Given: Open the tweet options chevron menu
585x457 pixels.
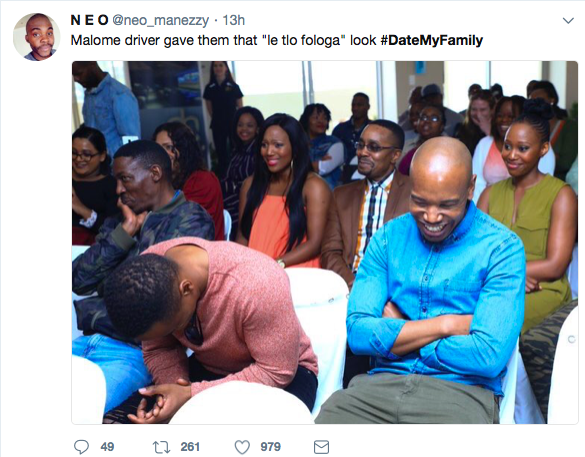Looking at the screenshot, I should tap(568, 21).
